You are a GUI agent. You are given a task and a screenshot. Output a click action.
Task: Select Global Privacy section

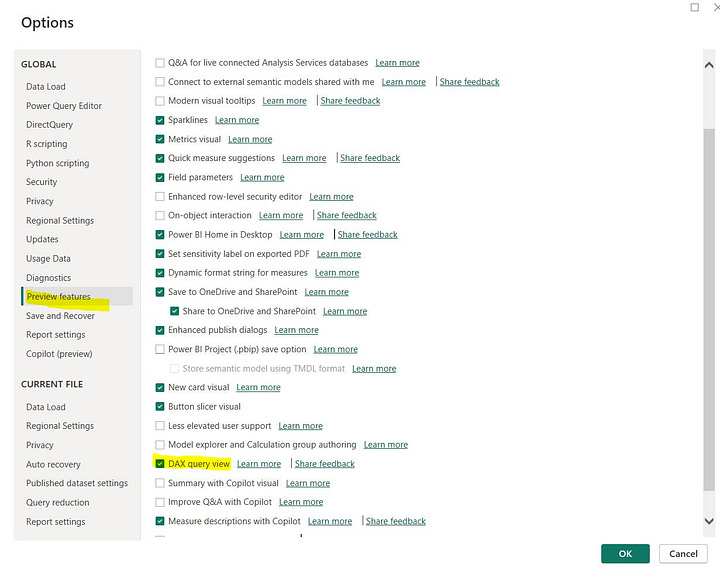point(39,201)
